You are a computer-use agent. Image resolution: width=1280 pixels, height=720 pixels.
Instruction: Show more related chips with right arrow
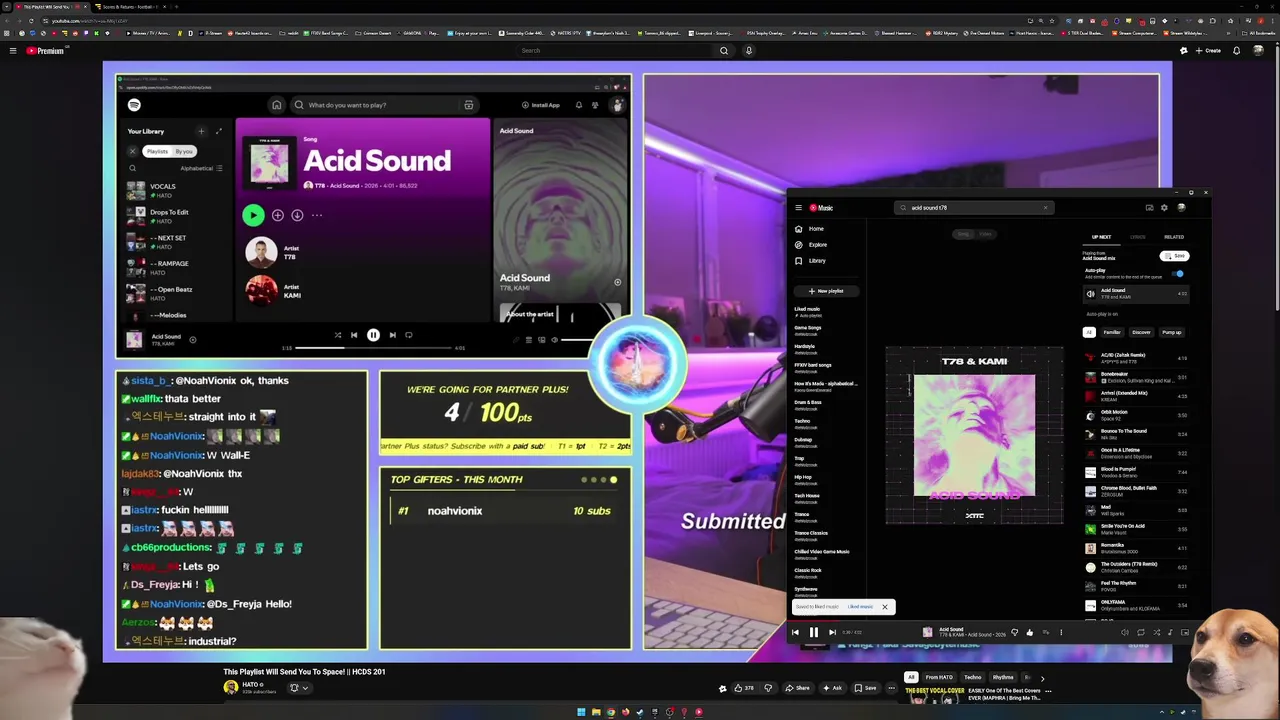[x=1042, y=678]
